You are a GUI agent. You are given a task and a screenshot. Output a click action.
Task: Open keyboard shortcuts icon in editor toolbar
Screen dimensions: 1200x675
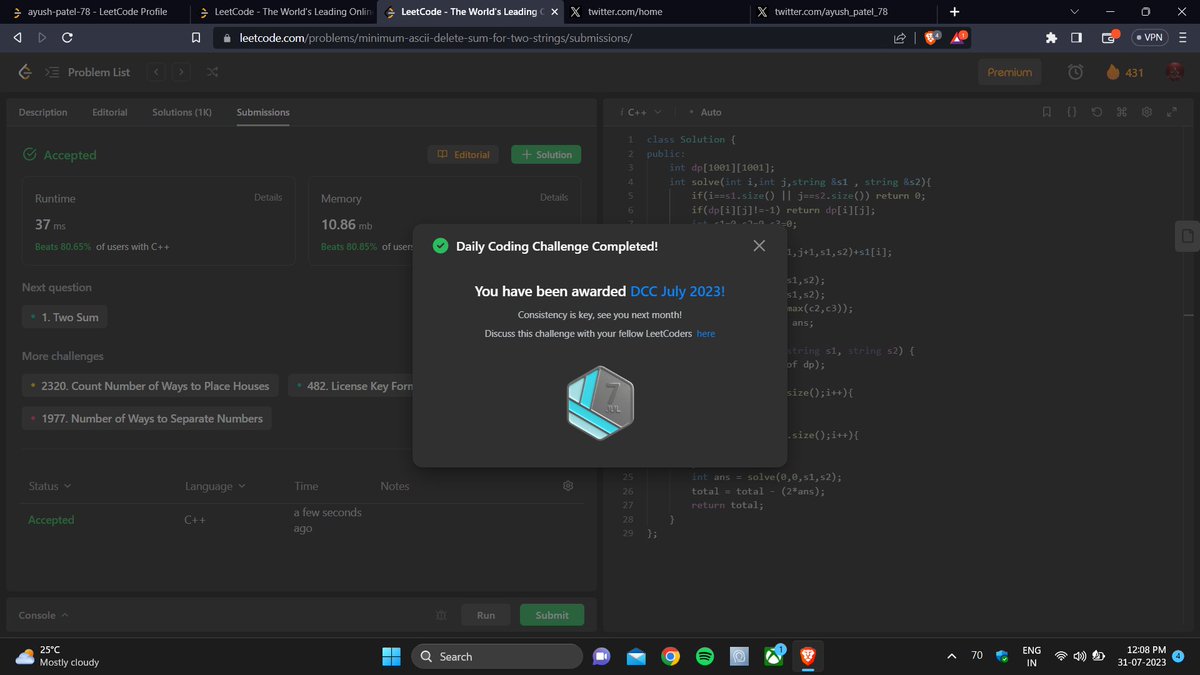(x=1121, y=112)
